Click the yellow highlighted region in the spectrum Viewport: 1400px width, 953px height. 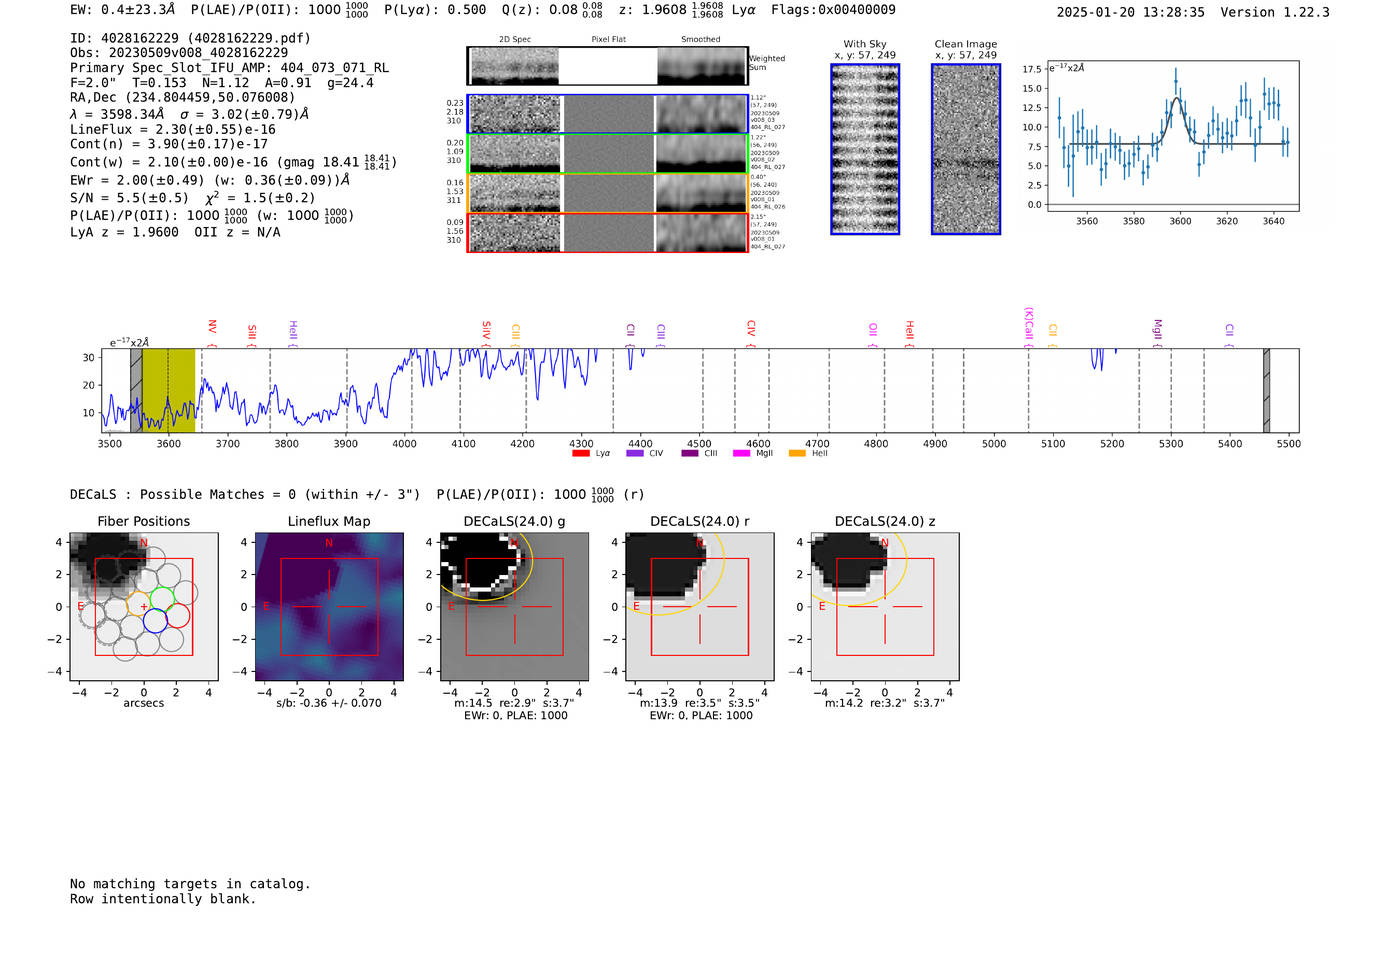(x=168, y=390)
